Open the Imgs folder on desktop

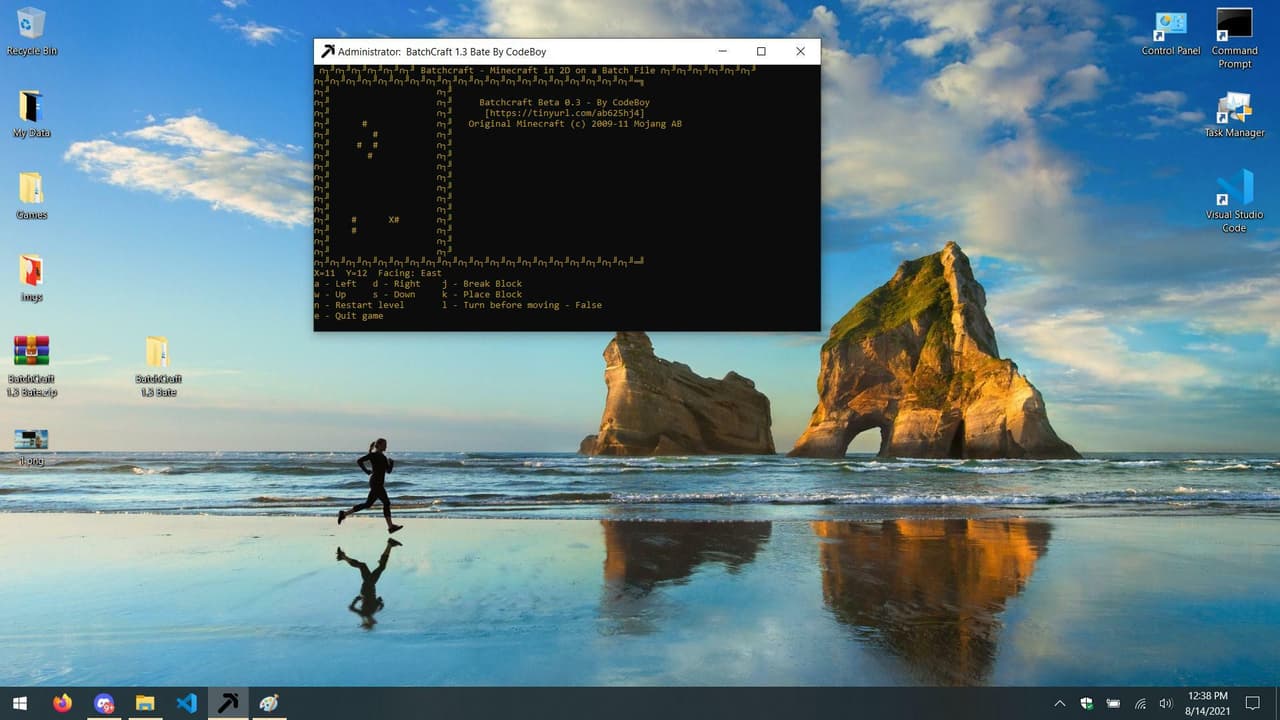click(x=31, y=278)
